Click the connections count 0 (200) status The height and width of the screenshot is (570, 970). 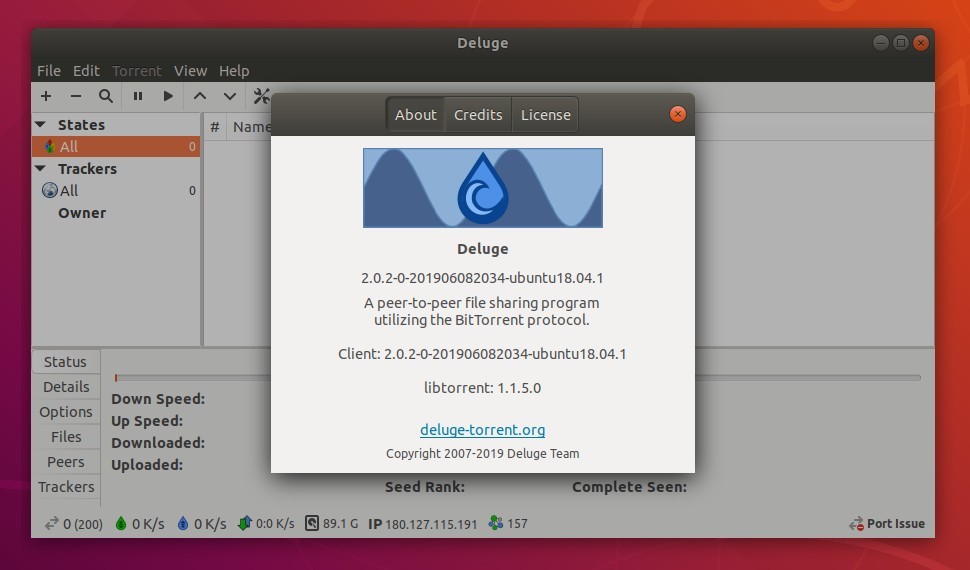pos(74,524)
